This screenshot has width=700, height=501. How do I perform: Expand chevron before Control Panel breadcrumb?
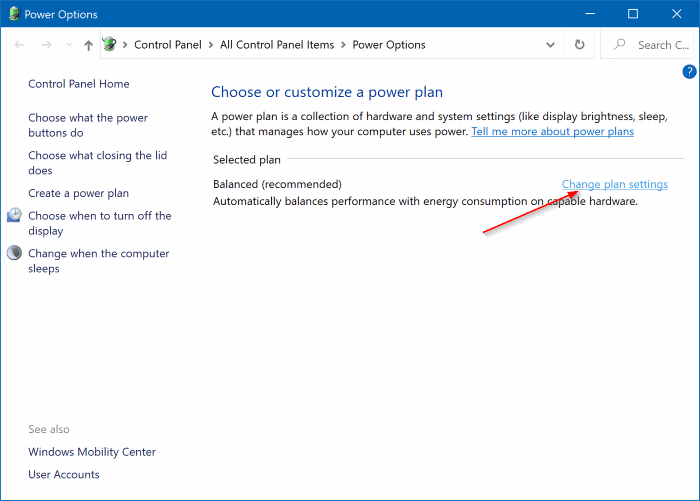[125, 45]
